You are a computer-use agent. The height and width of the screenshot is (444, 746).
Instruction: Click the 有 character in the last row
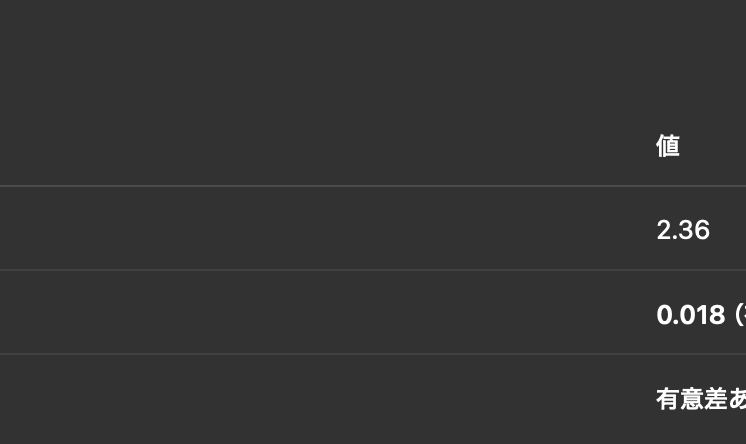click(x=667, y=399)
